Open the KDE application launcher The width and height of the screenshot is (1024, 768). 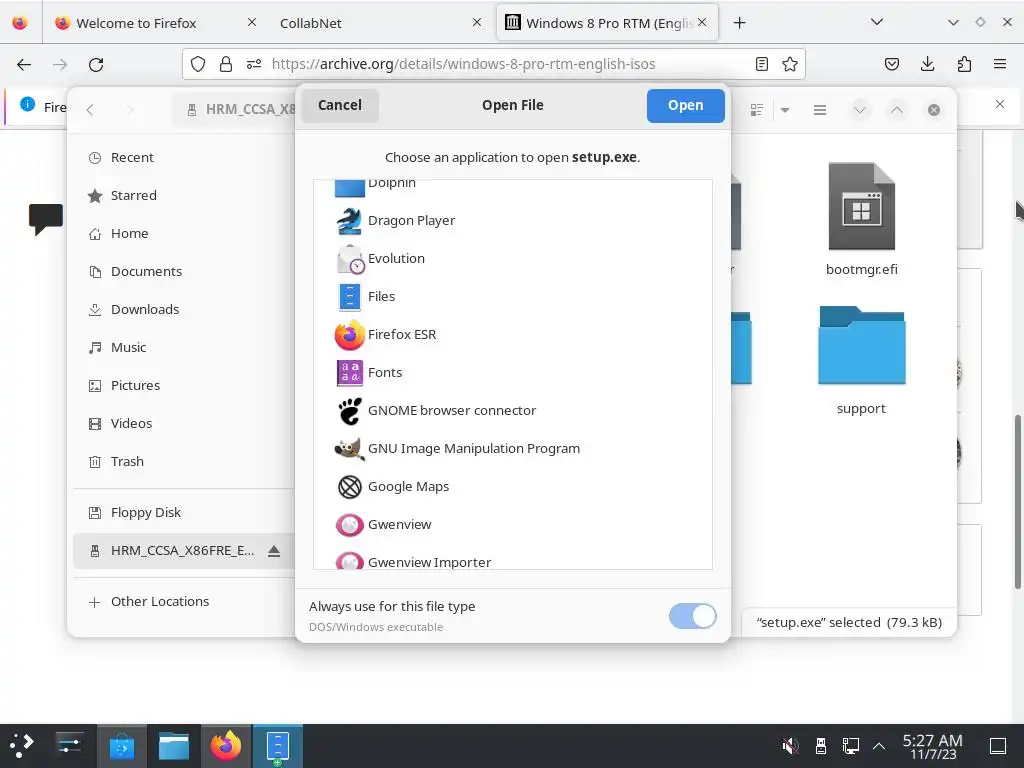click(x=22, y=745)
